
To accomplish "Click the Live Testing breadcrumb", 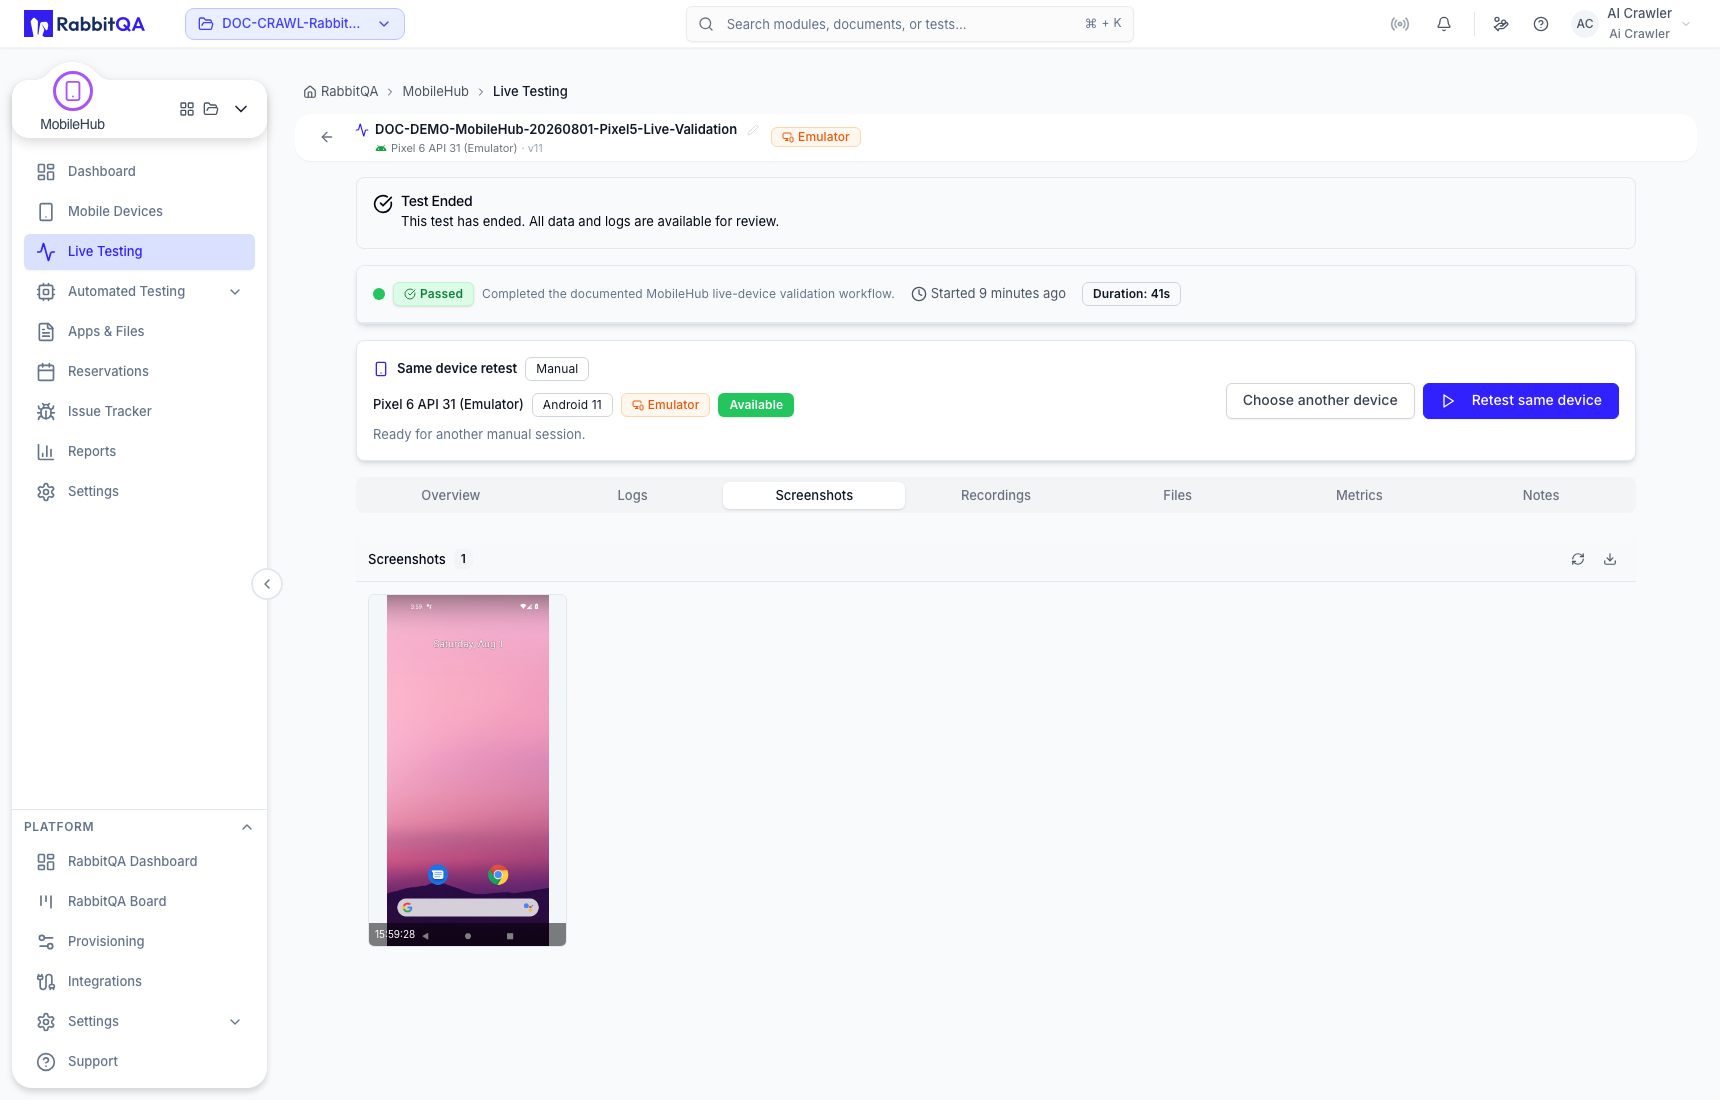I will point(530,91).
